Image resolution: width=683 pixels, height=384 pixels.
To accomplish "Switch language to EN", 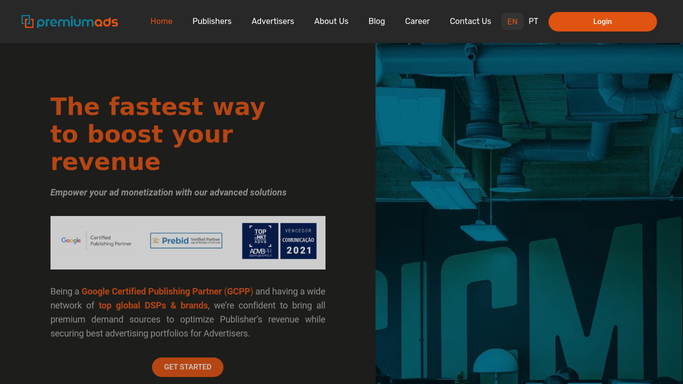I will click(x=512, y=21).
